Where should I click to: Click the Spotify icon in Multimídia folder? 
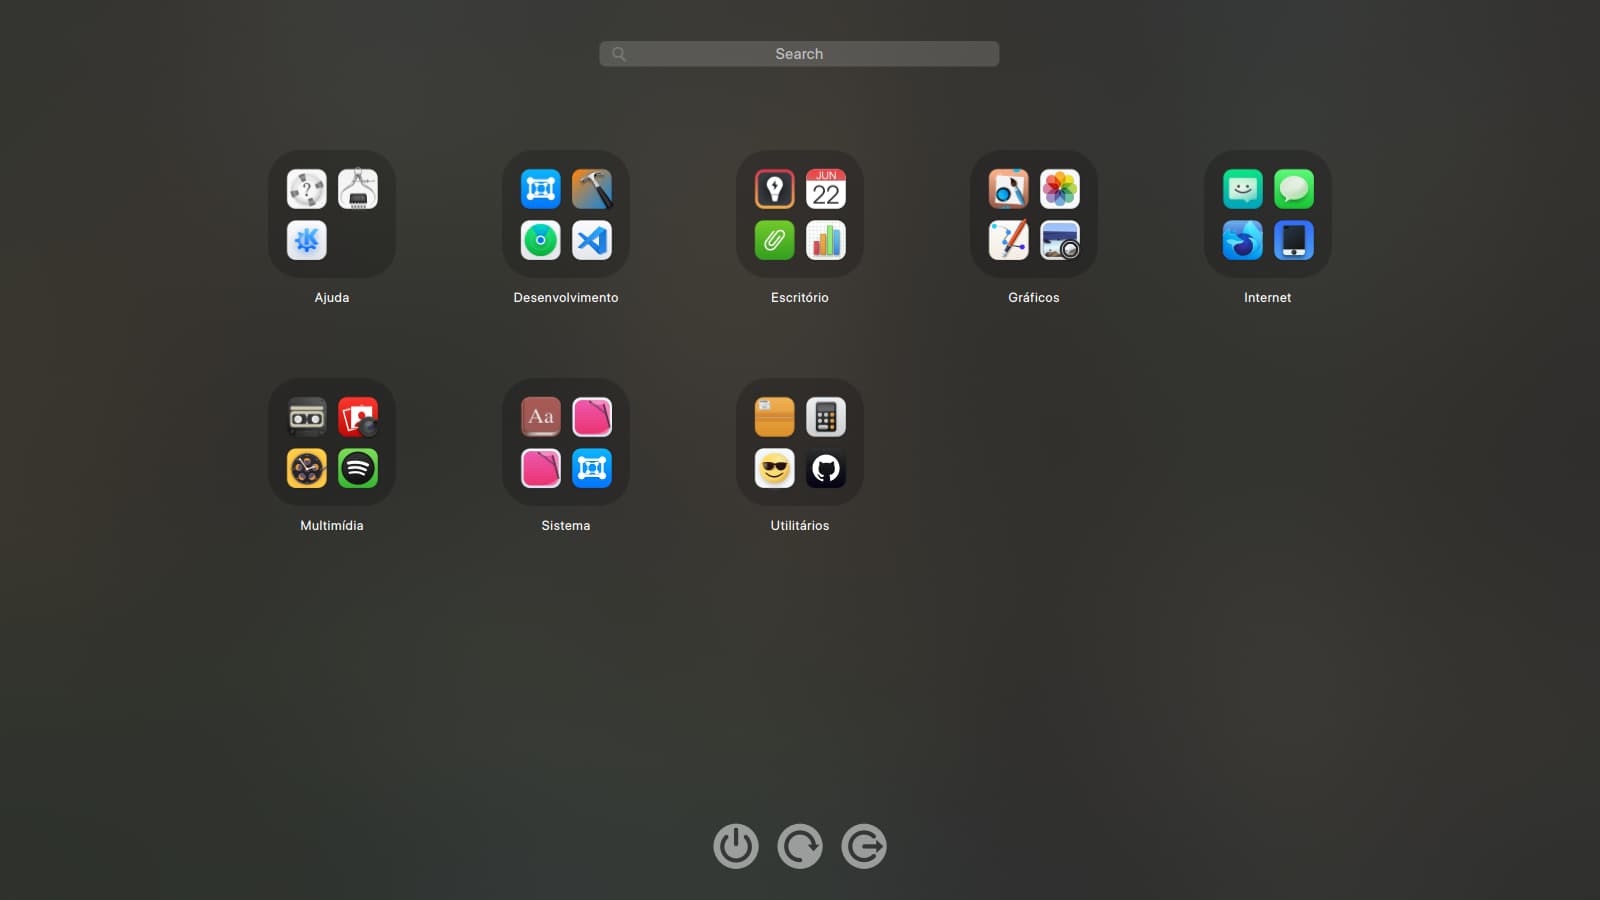pos(358,468)
